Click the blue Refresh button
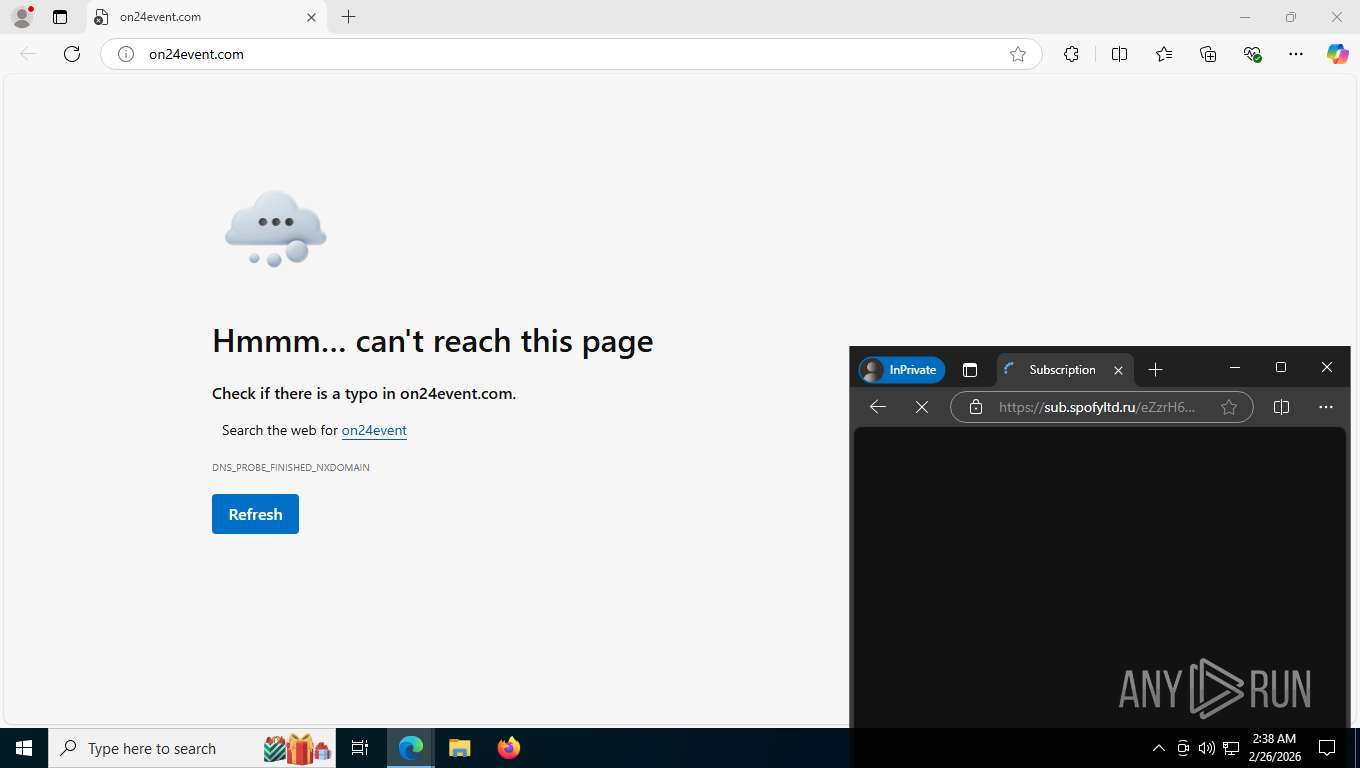This screenshot has width=1360, height=768. coord(255,514)
